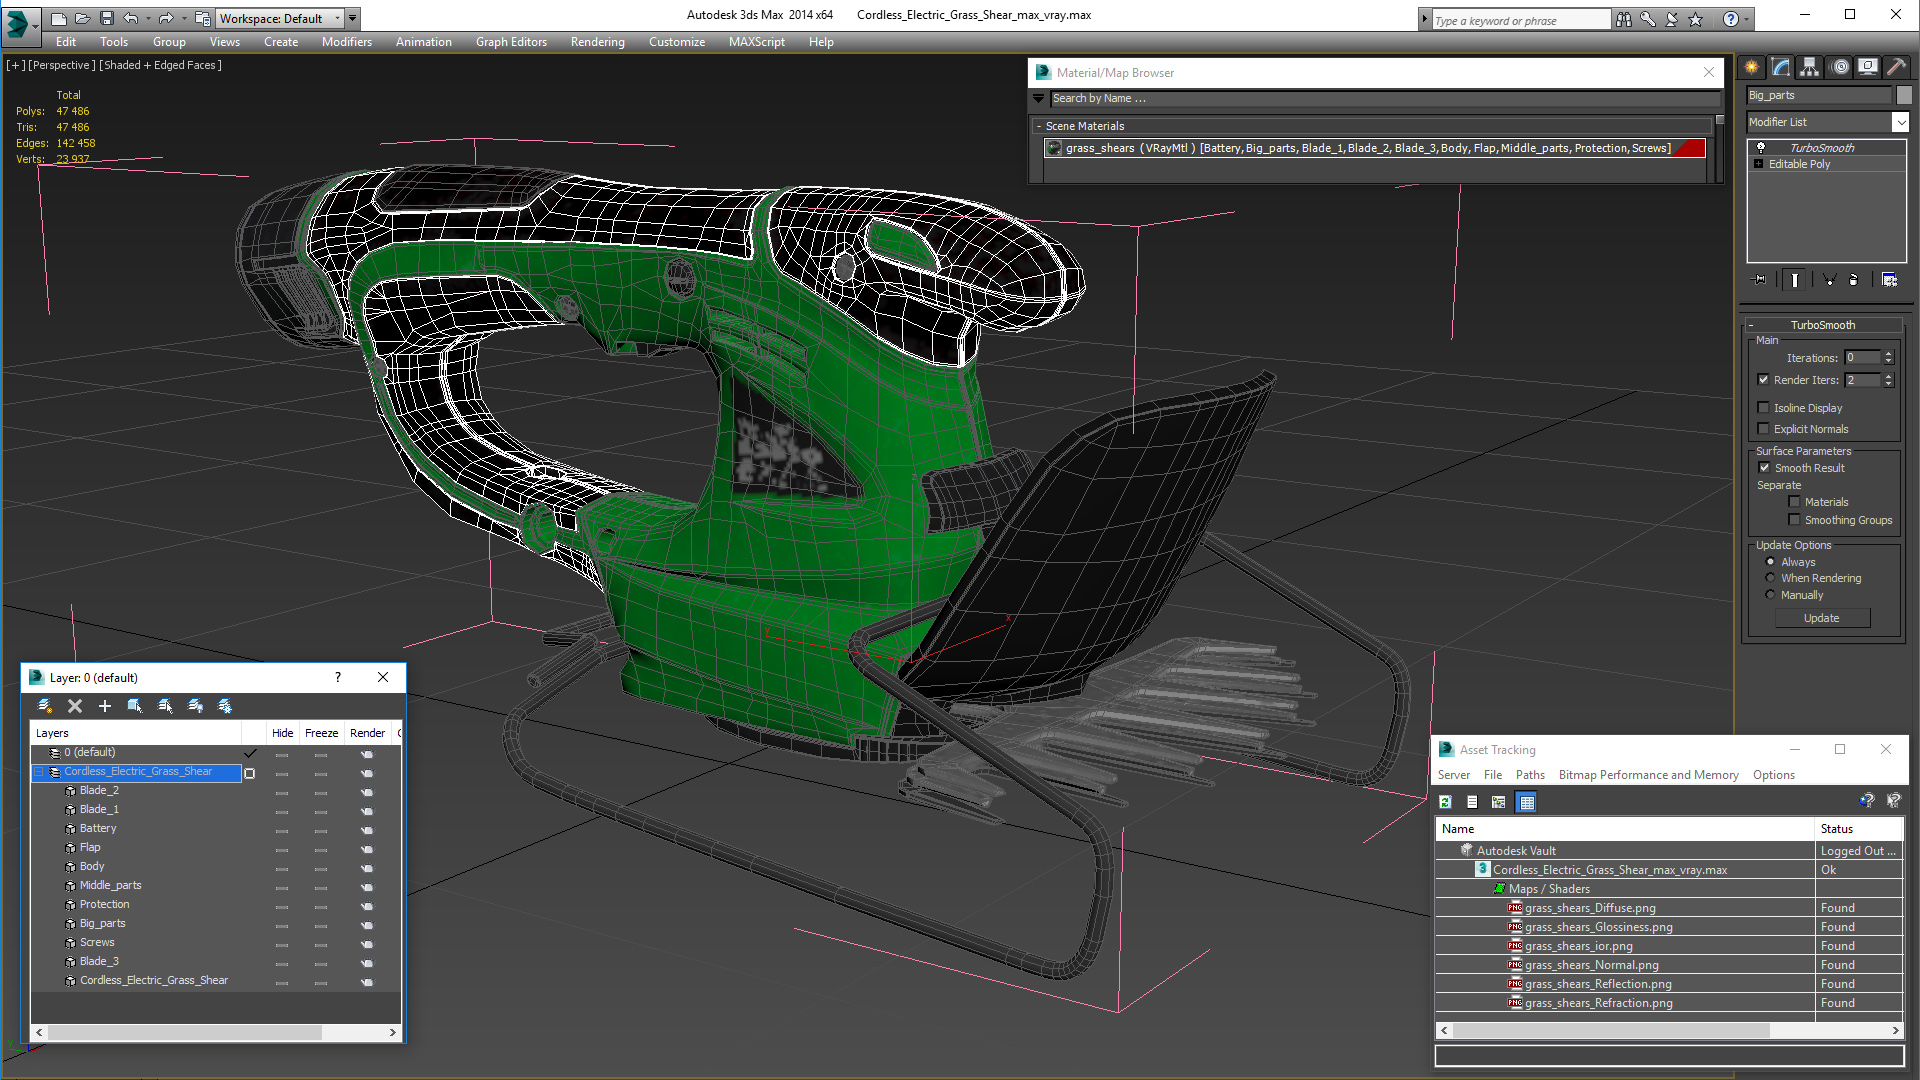This screenshot has width=1920, height=1080.
Task: Open the Motion command panel tab
Action: (1839, 67)
